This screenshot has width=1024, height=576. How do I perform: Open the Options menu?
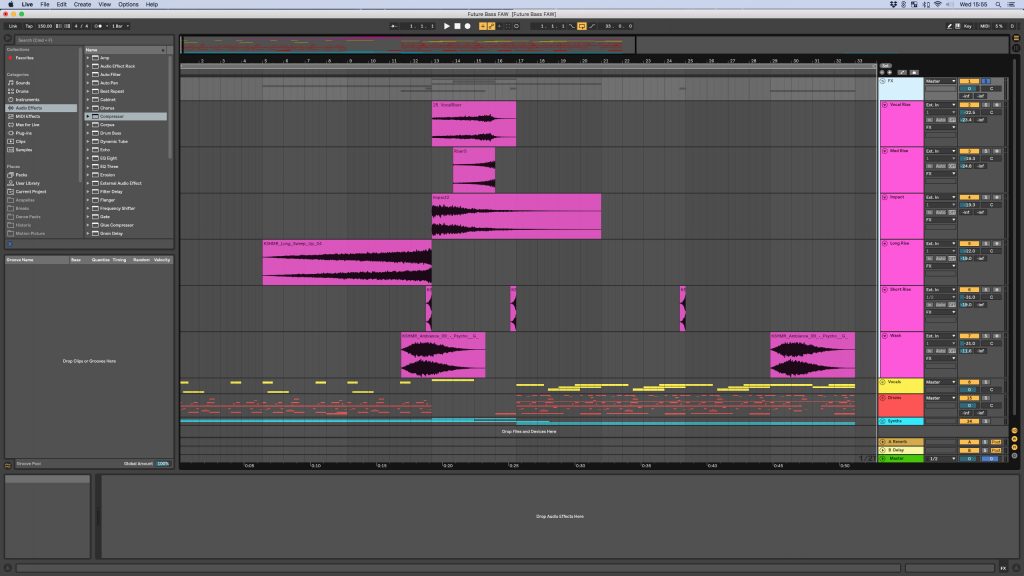pos(128,5)
